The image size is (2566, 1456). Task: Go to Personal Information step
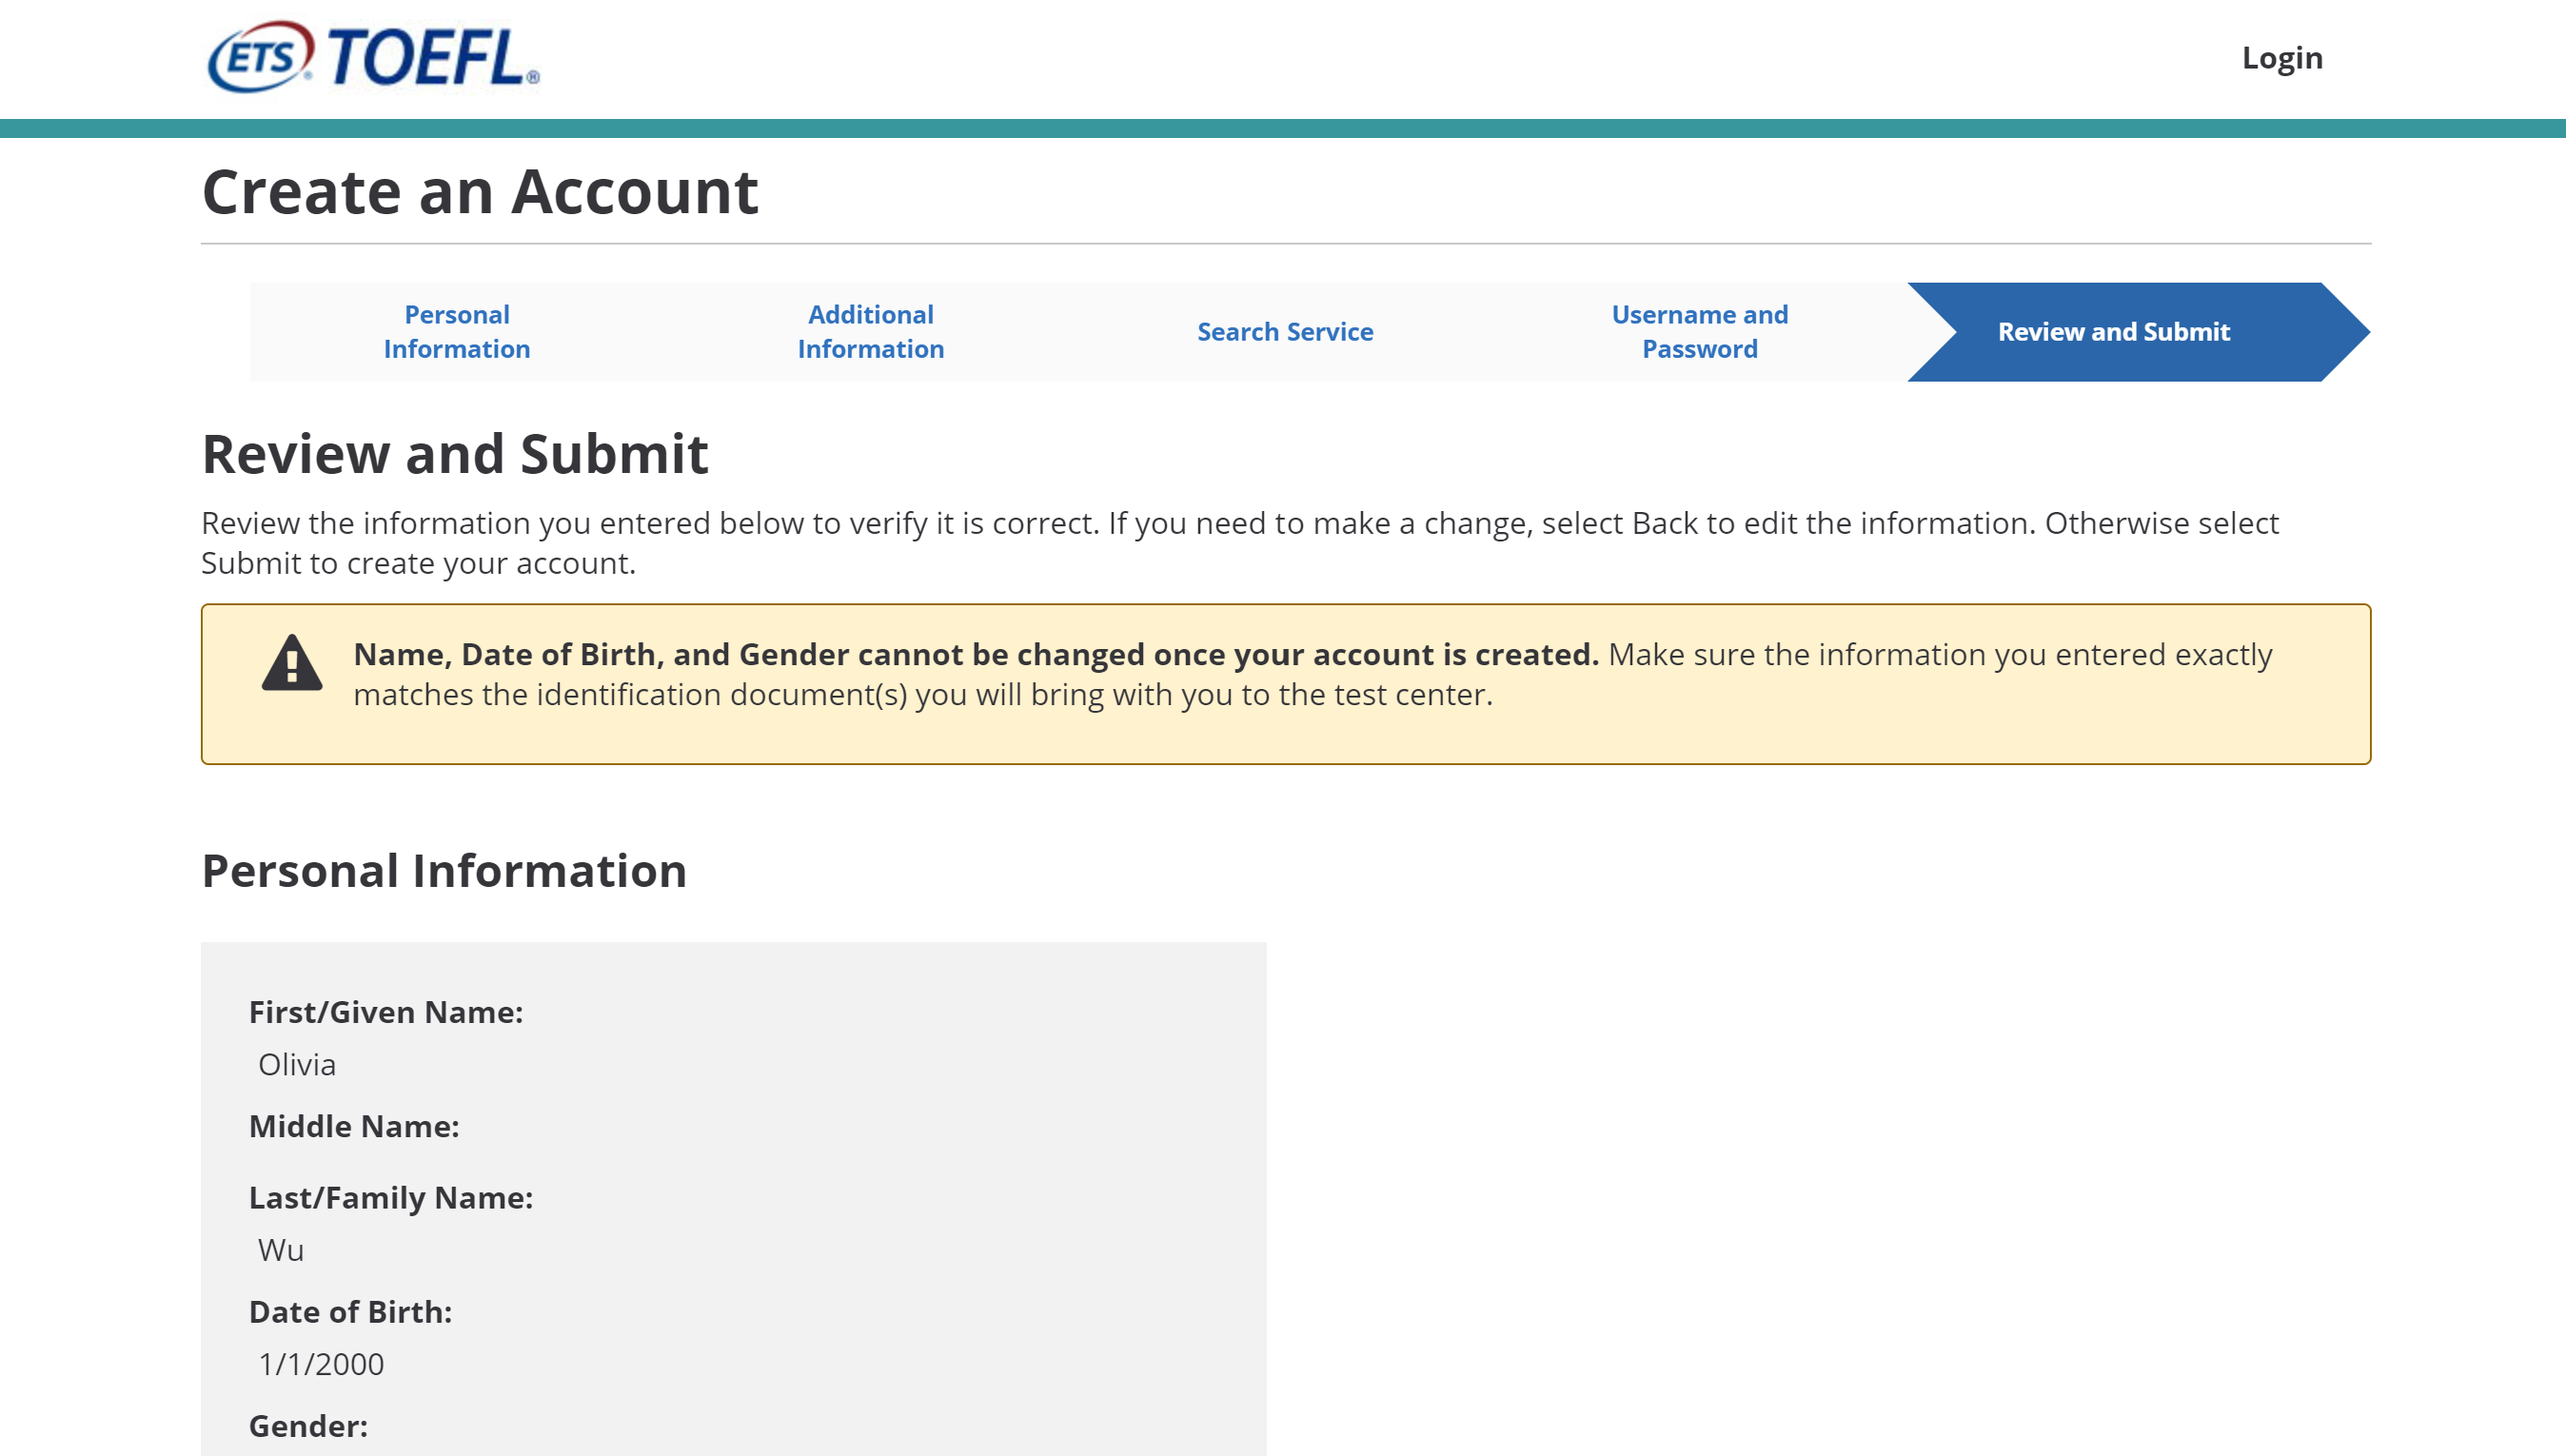click(457, 331)
